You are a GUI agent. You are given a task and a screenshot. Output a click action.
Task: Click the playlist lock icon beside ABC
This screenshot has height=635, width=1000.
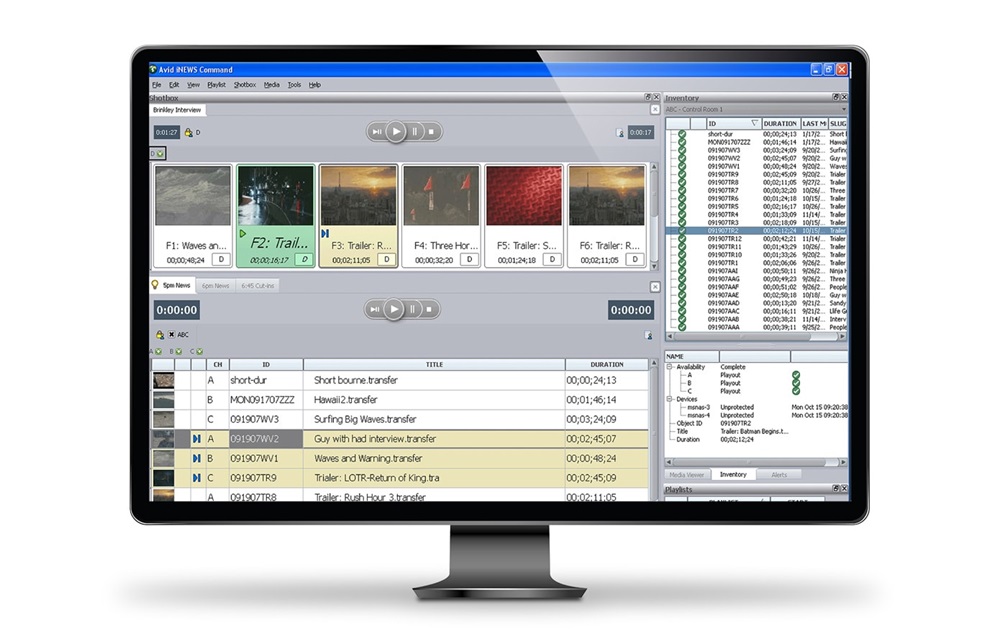tap(160, 335)
